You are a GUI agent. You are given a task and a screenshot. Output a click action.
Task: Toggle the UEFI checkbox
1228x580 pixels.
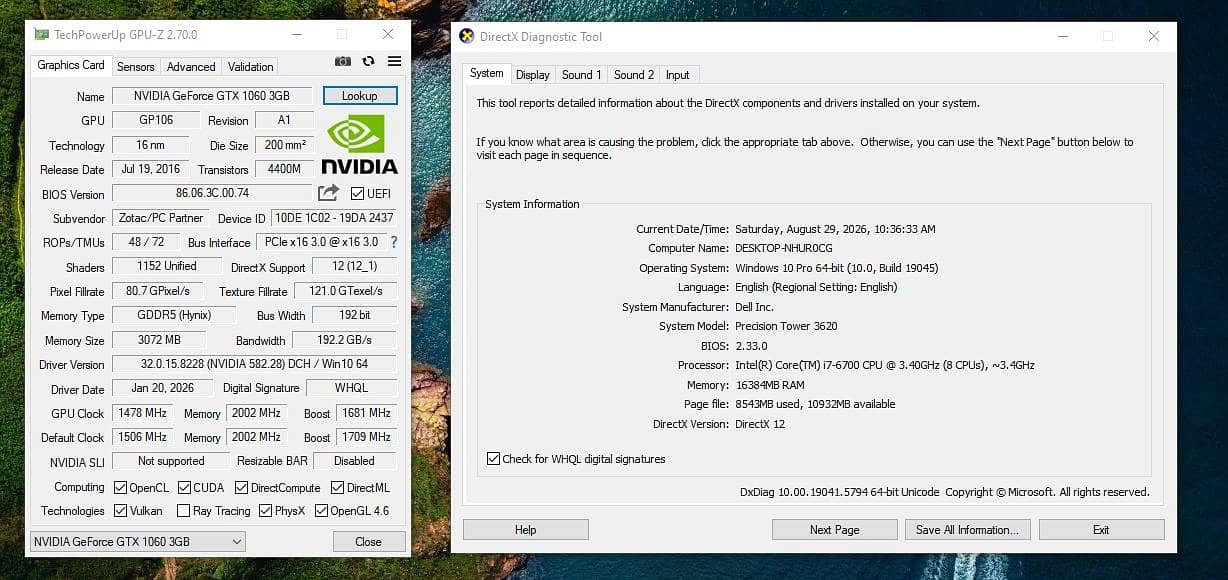[358, 193]
